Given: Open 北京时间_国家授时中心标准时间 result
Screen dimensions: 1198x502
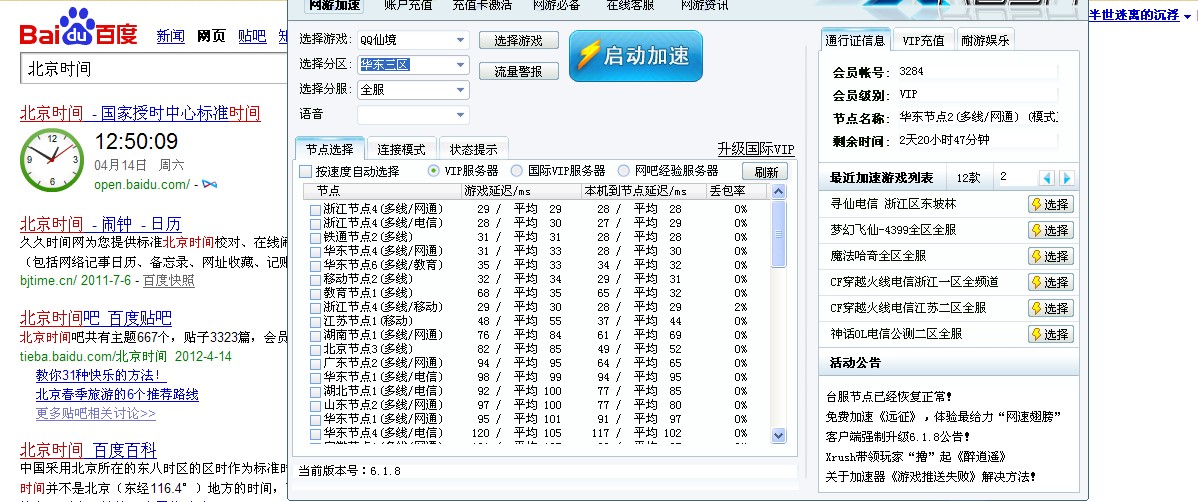Looking at the screenshot, I should point(140,114).
